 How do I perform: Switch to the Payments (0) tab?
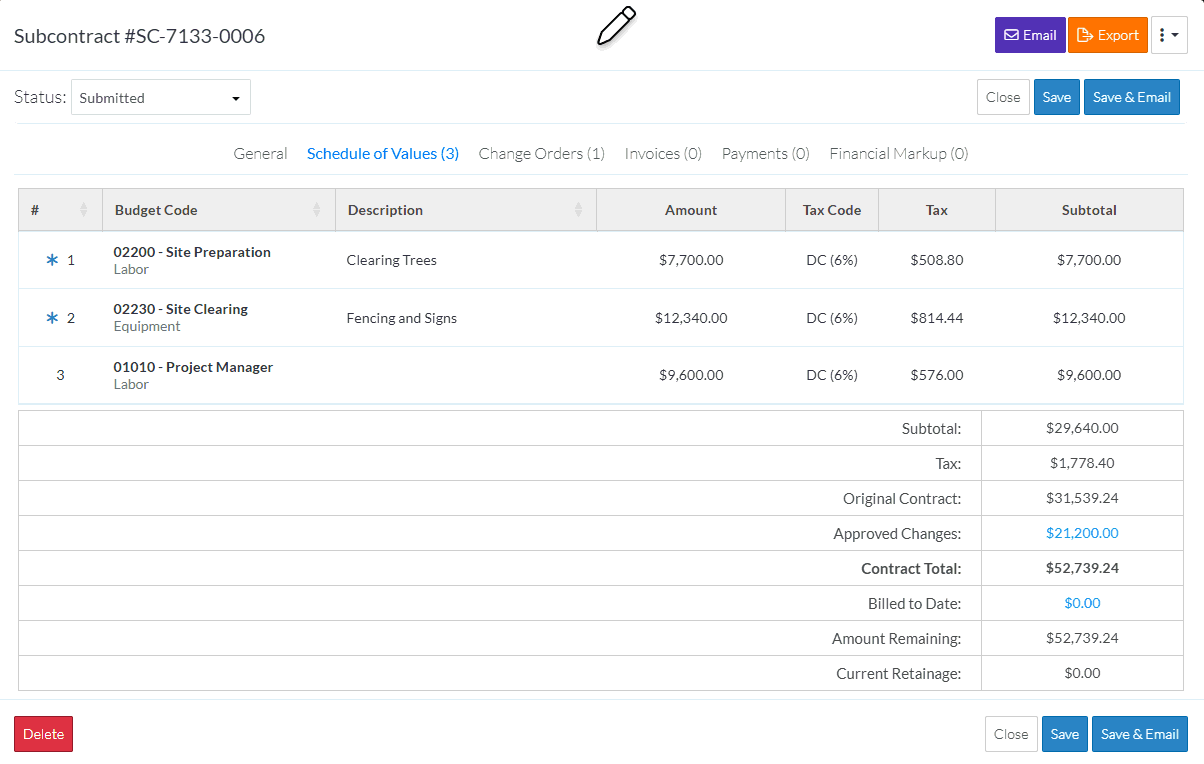(x=766, y=153)
